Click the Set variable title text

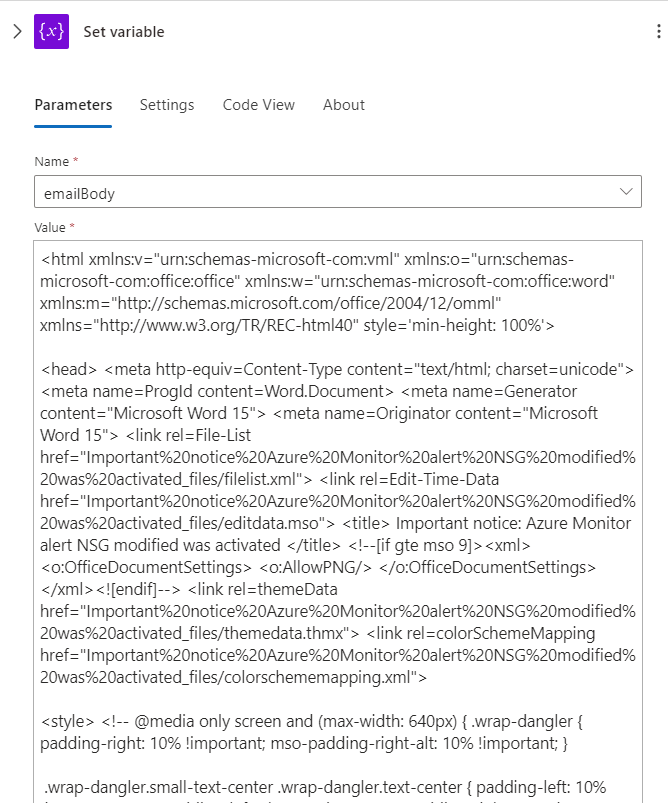(x=124, y=32)
